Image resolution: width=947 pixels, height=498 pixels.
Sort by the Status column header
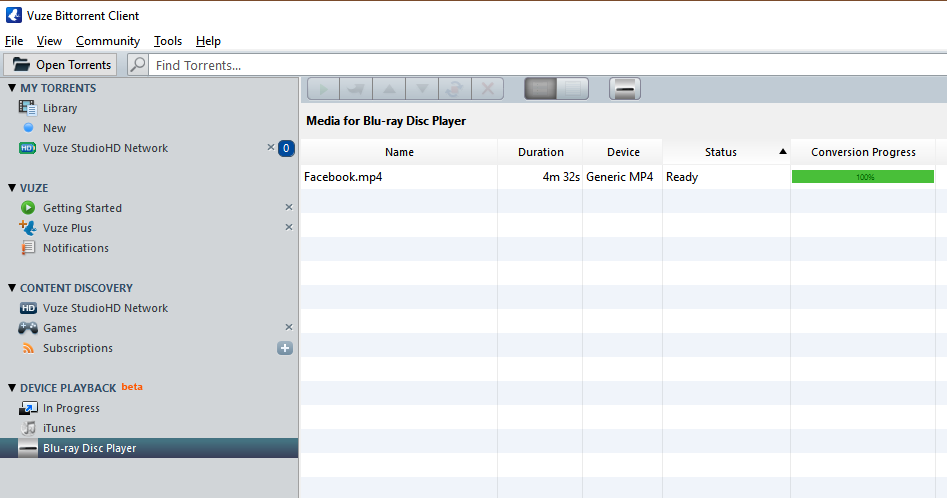click(727, 152)
